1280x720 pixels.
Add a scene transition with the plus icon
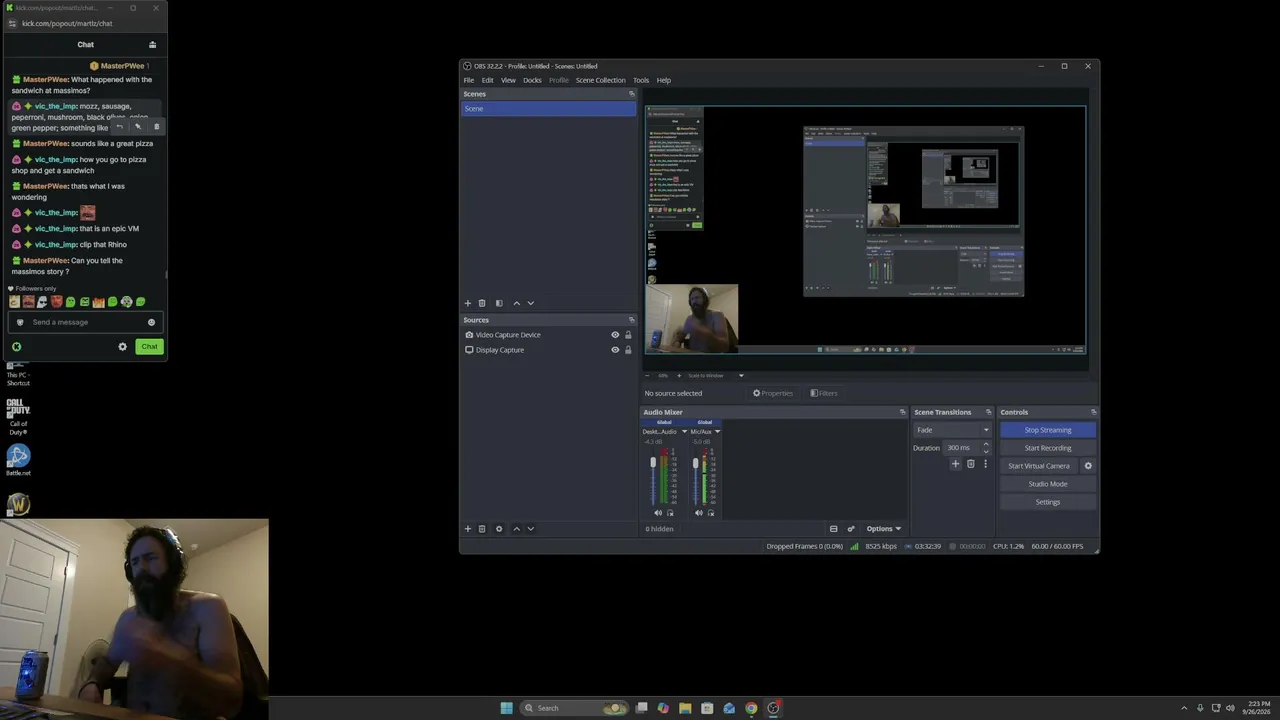955,464
